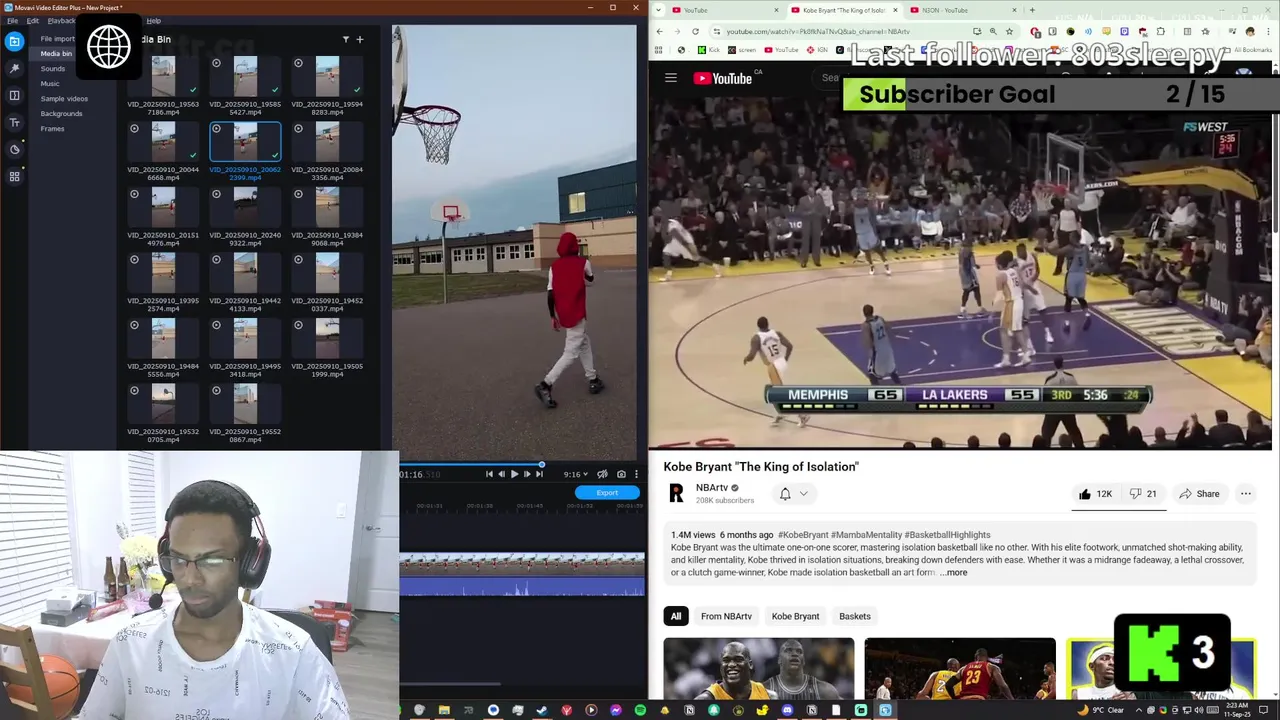Take a snapshot with the camera icon
1280x720 pixels.
621,474
